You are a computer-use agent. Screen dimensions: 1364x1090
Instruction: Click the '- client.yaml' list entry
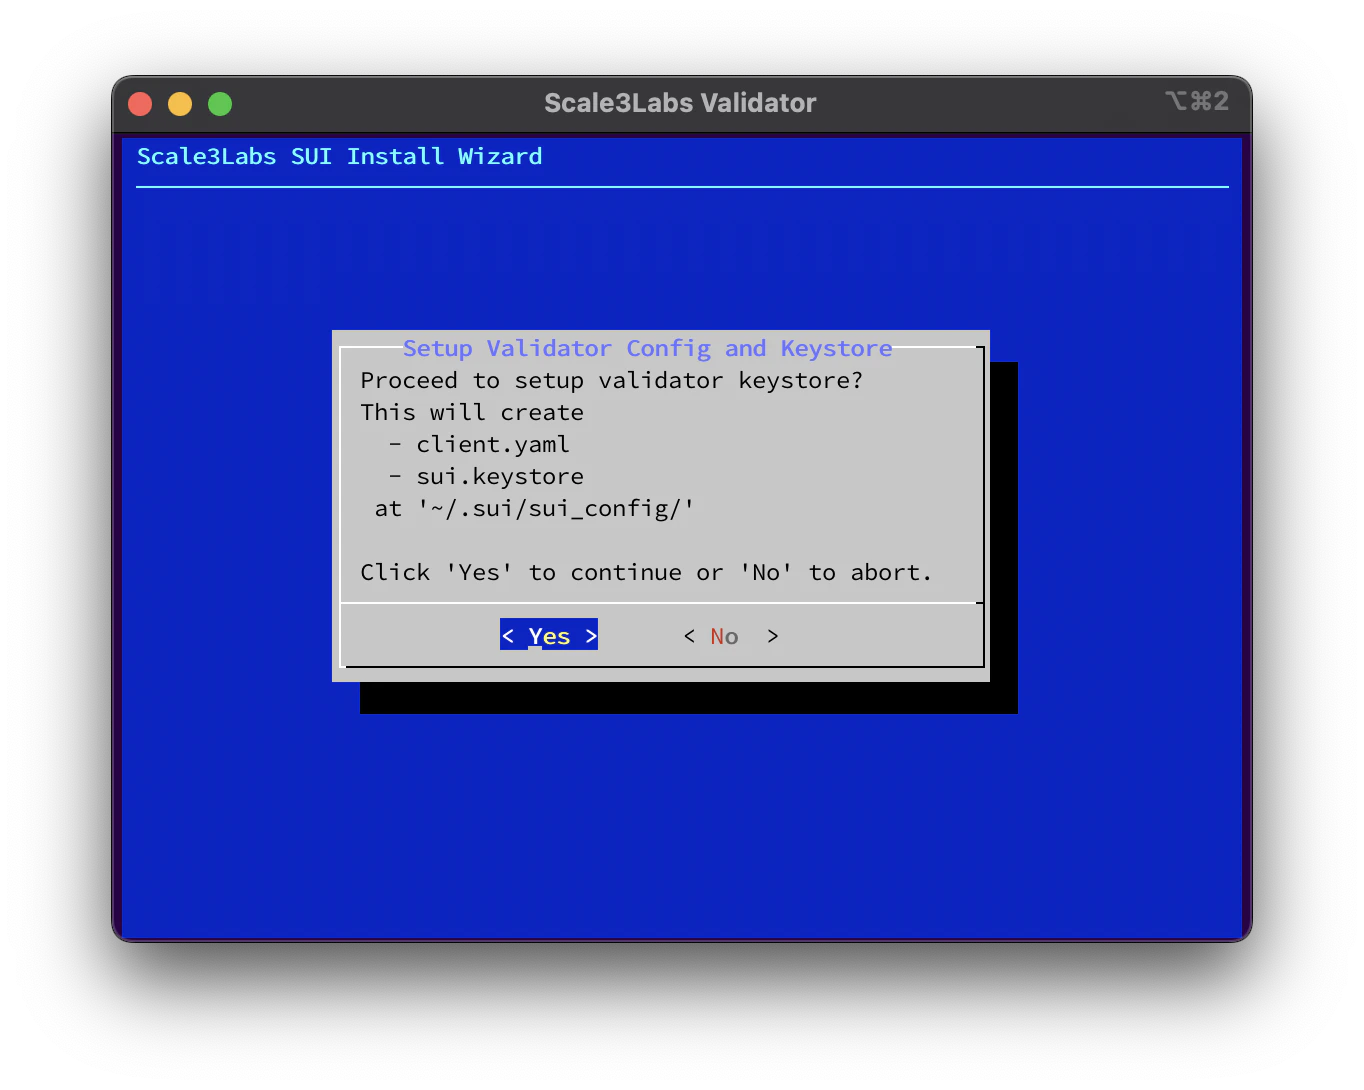click(x=479, y=444)
